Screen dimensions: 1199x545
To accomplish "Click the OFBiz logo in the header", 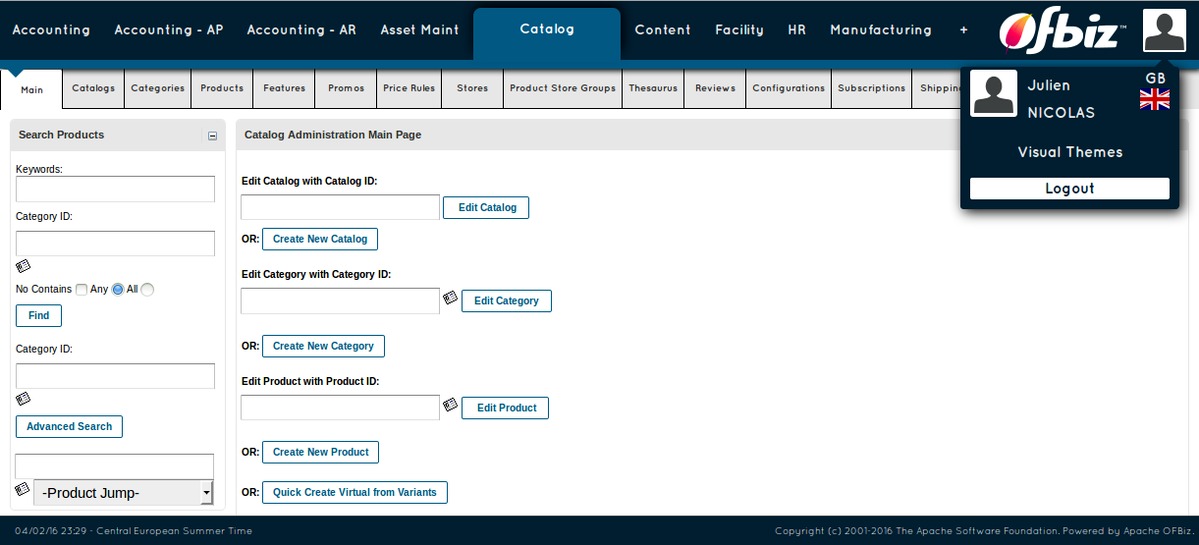I will (x=1061, y=30).
